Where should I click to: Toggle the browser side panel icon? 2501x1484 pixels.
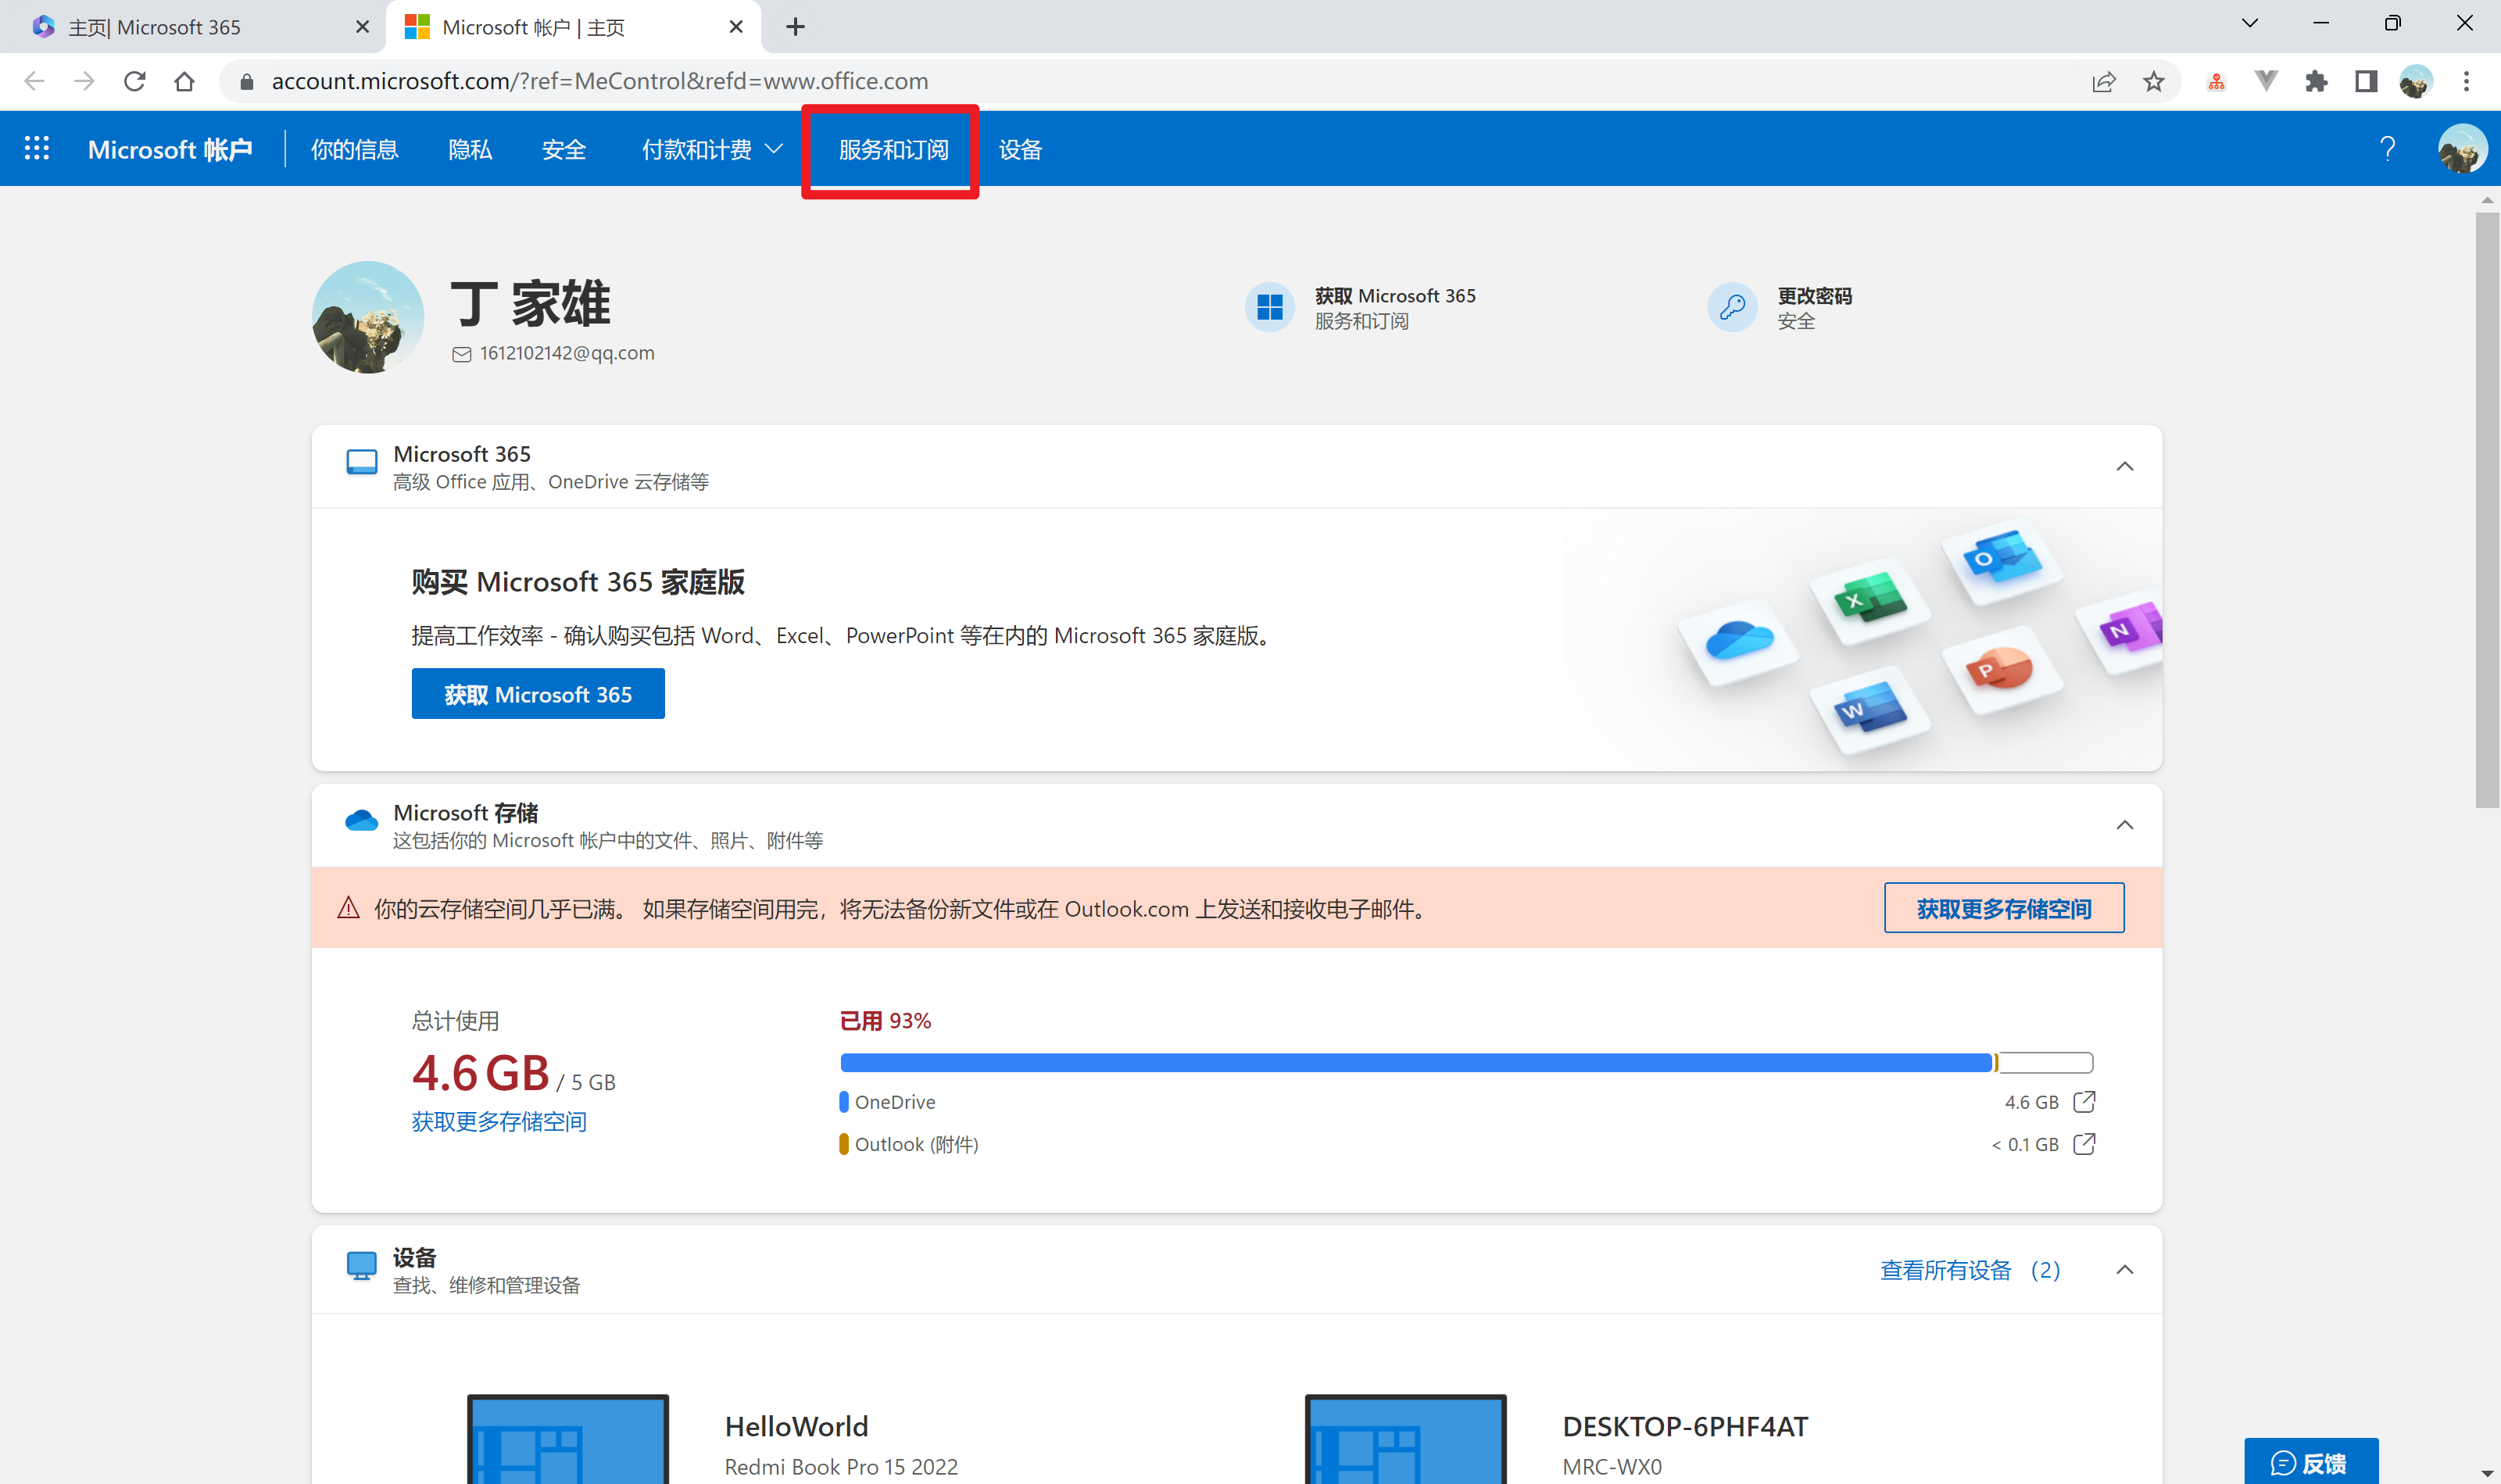click(x=2365, y=81)
